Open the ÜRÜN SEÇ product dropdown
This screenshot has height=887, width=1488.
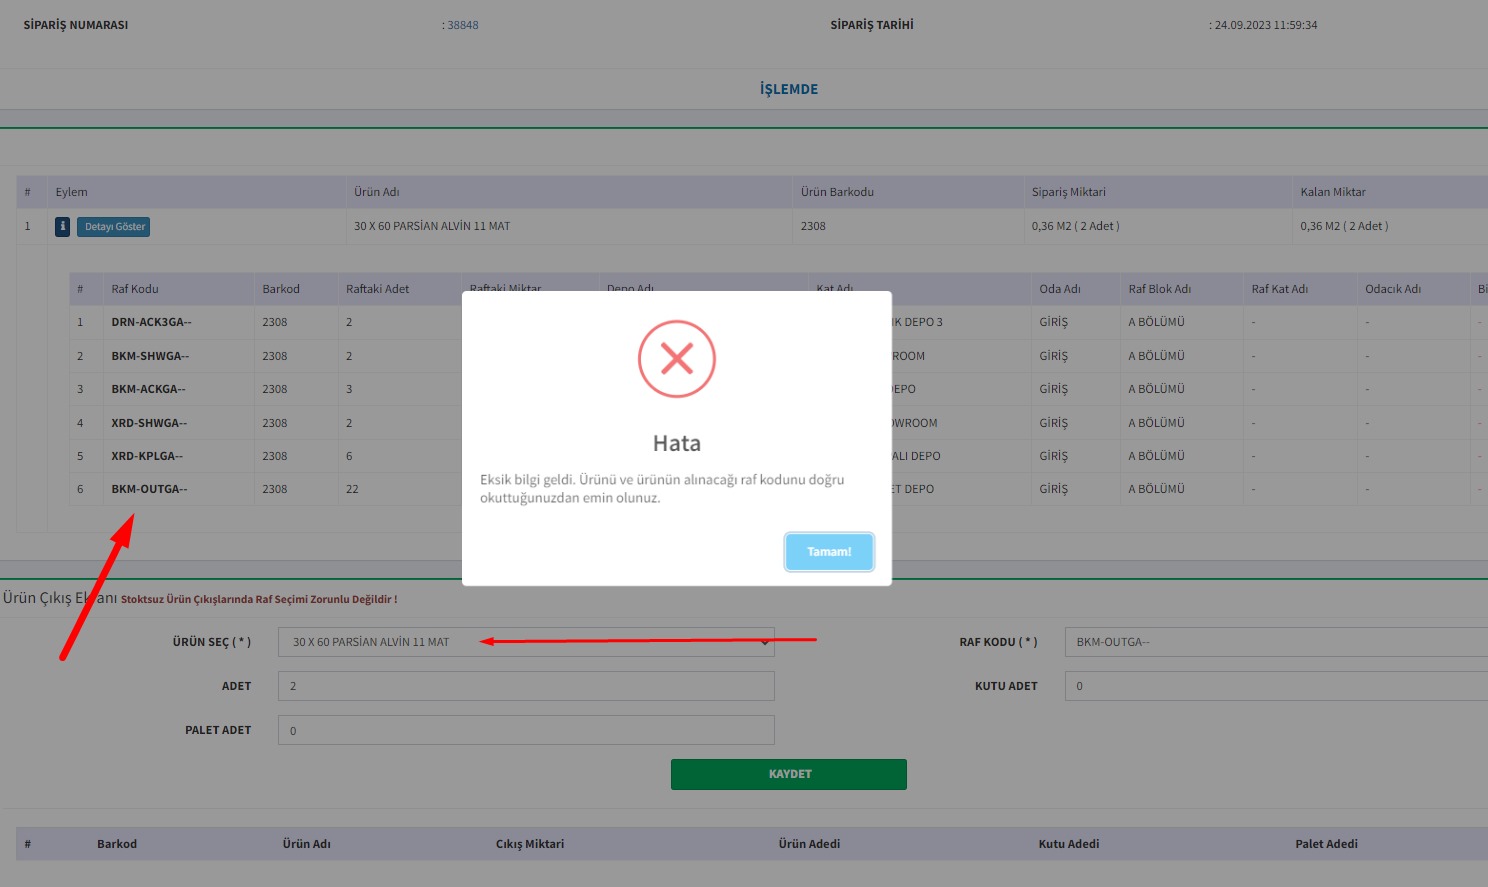(526, 642)
